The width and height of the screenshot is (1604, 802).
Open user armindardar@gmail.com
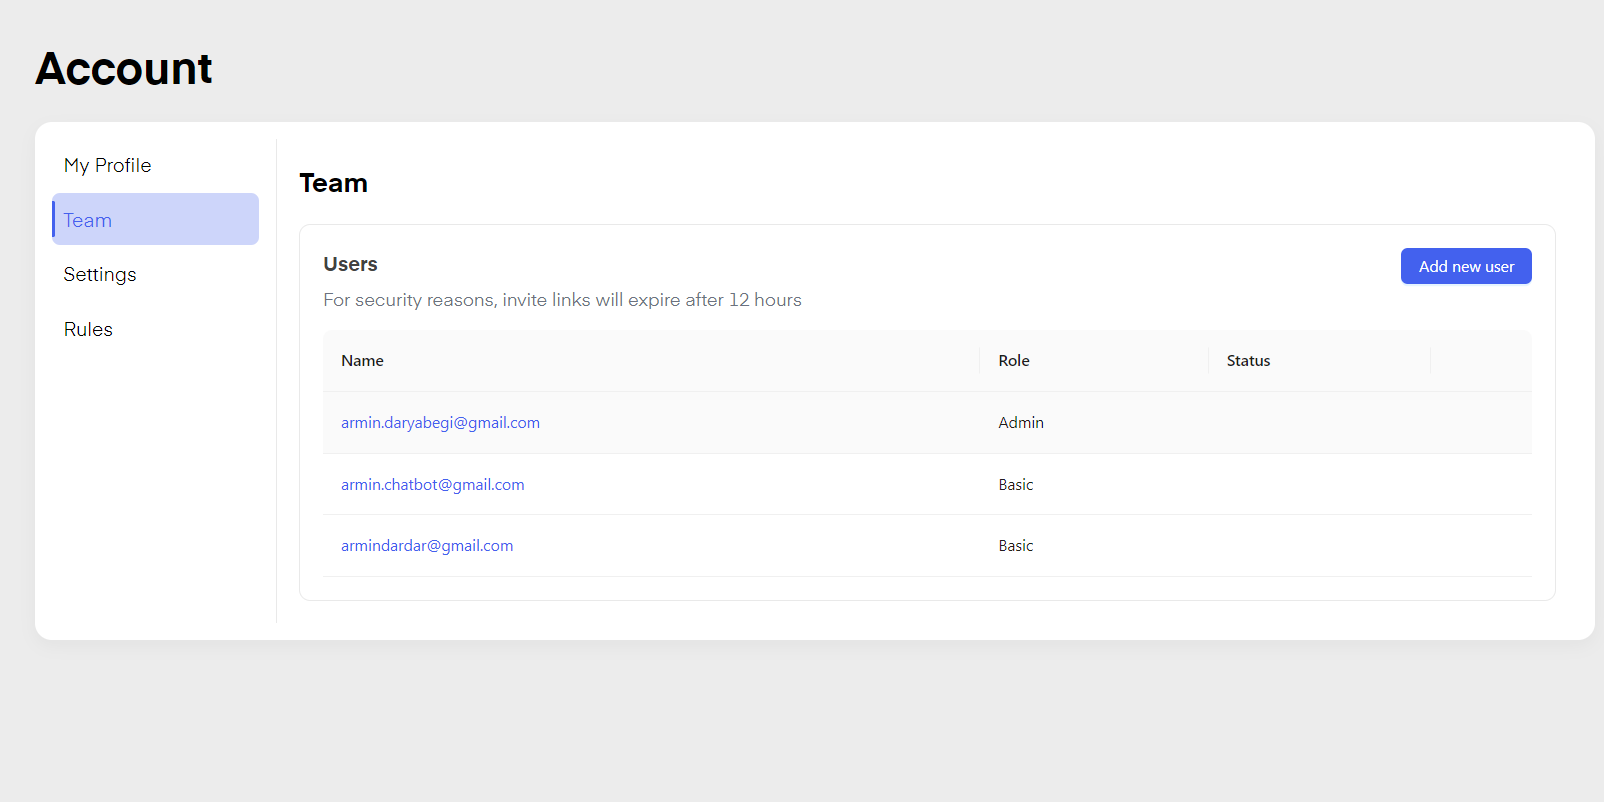click(427, 546)
